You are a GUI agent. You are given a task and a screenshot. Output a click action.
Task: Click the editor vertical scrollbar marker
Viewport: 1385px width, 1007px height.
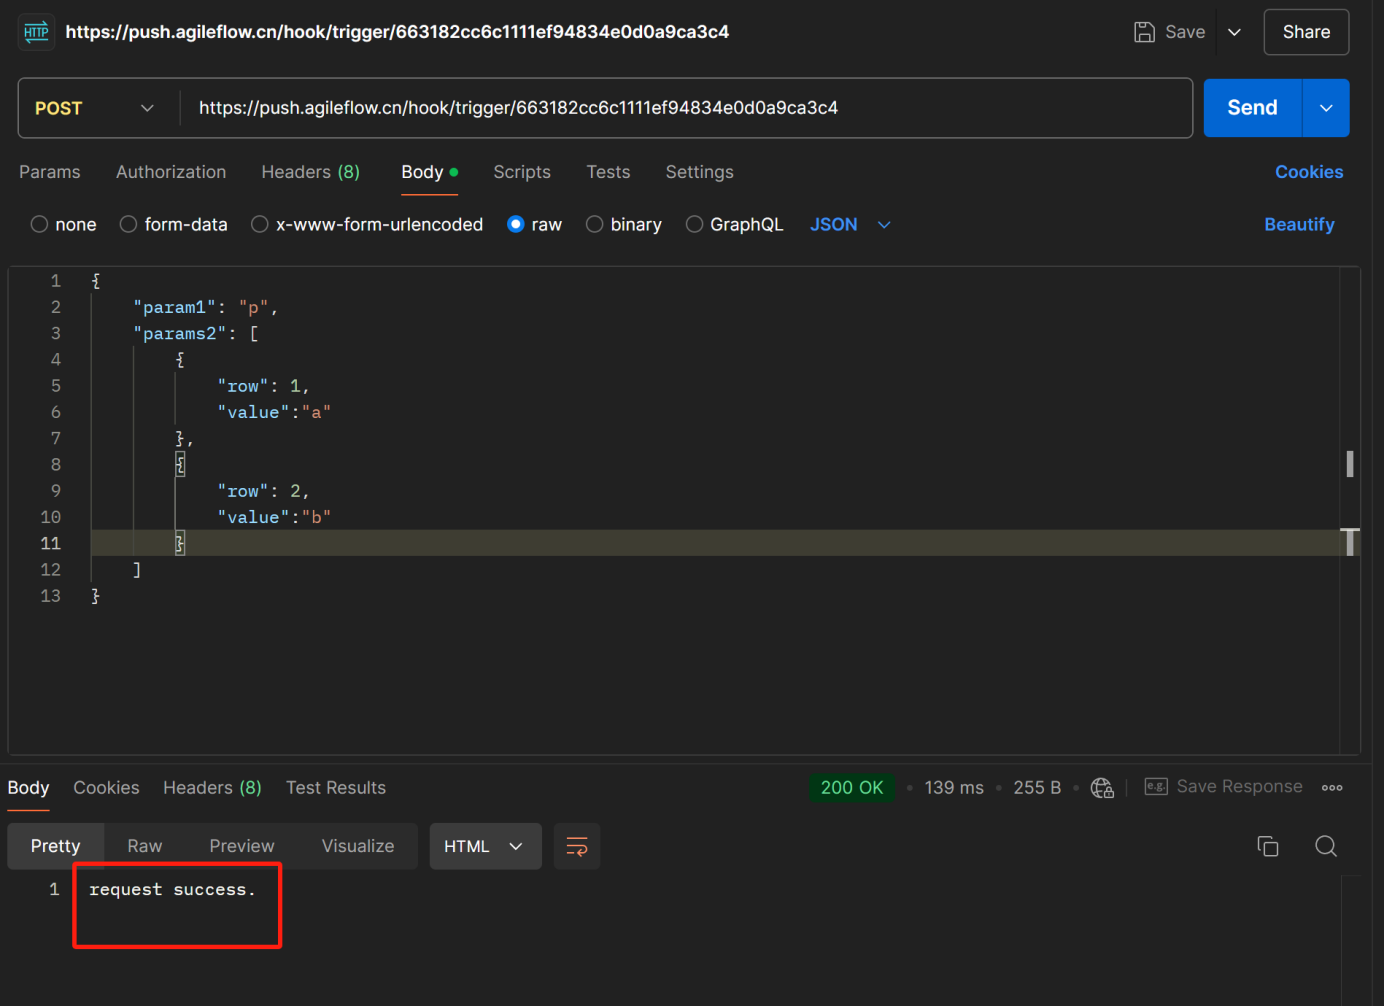1350,463
